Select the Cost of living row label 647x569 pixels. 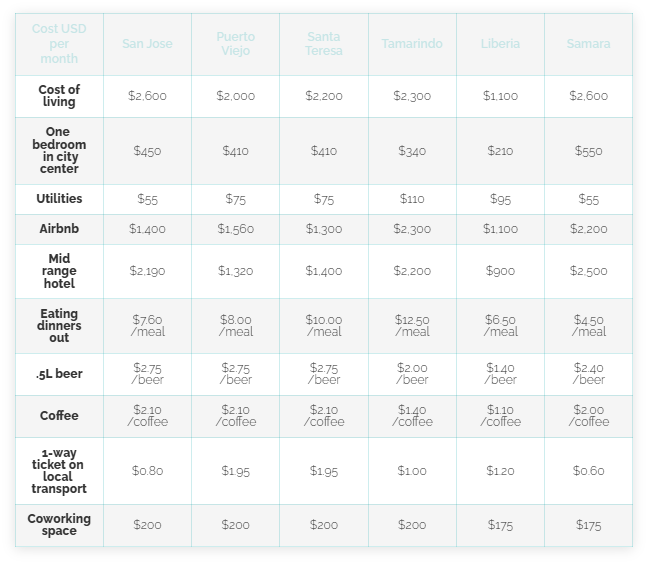[x=59, y=96]
